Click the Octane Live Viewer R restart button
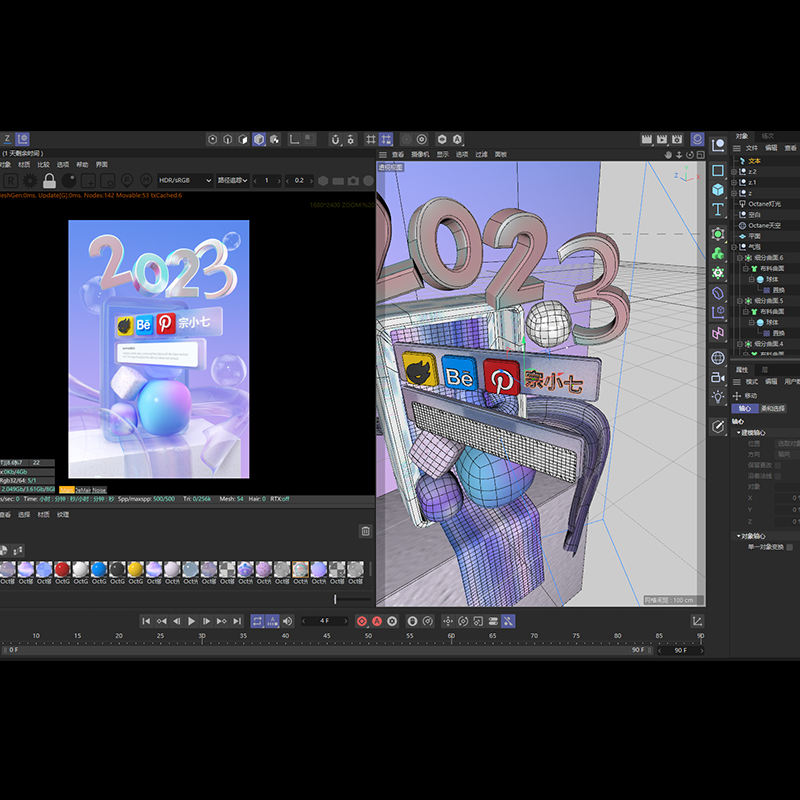800x800 pixels. tap(11, 181)
